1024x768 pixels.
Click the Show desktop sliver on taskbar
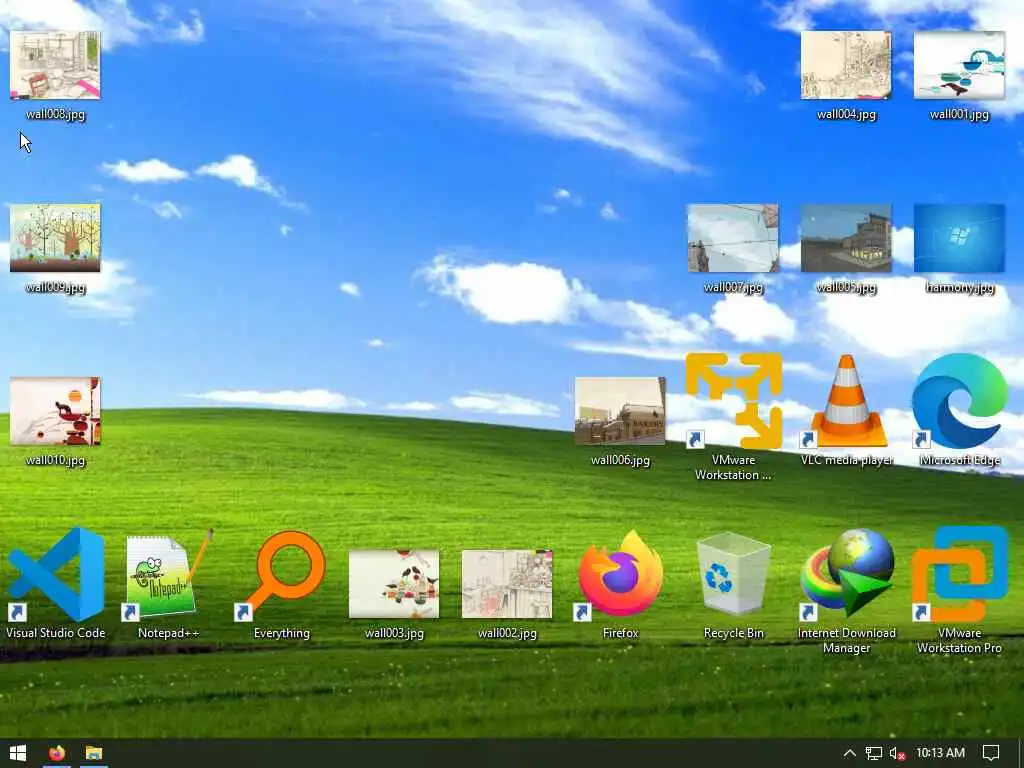[x=1021, y=753]
